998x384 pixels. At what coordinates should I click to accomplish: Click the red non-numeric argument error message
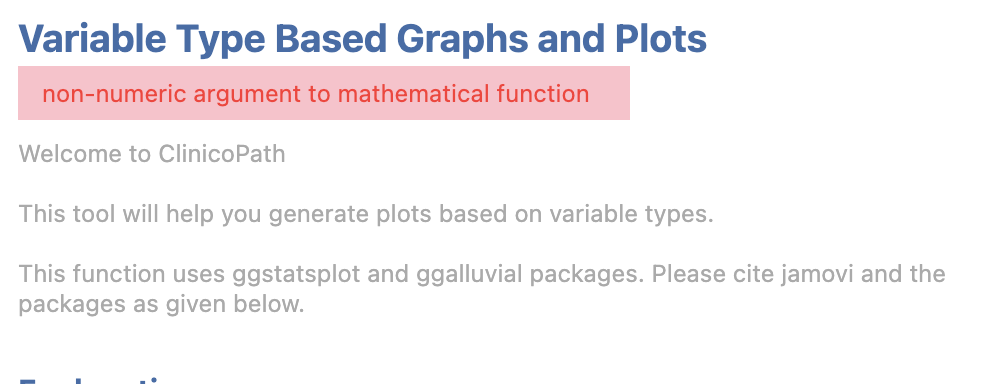pyautogui.click(x=316, y=94)
